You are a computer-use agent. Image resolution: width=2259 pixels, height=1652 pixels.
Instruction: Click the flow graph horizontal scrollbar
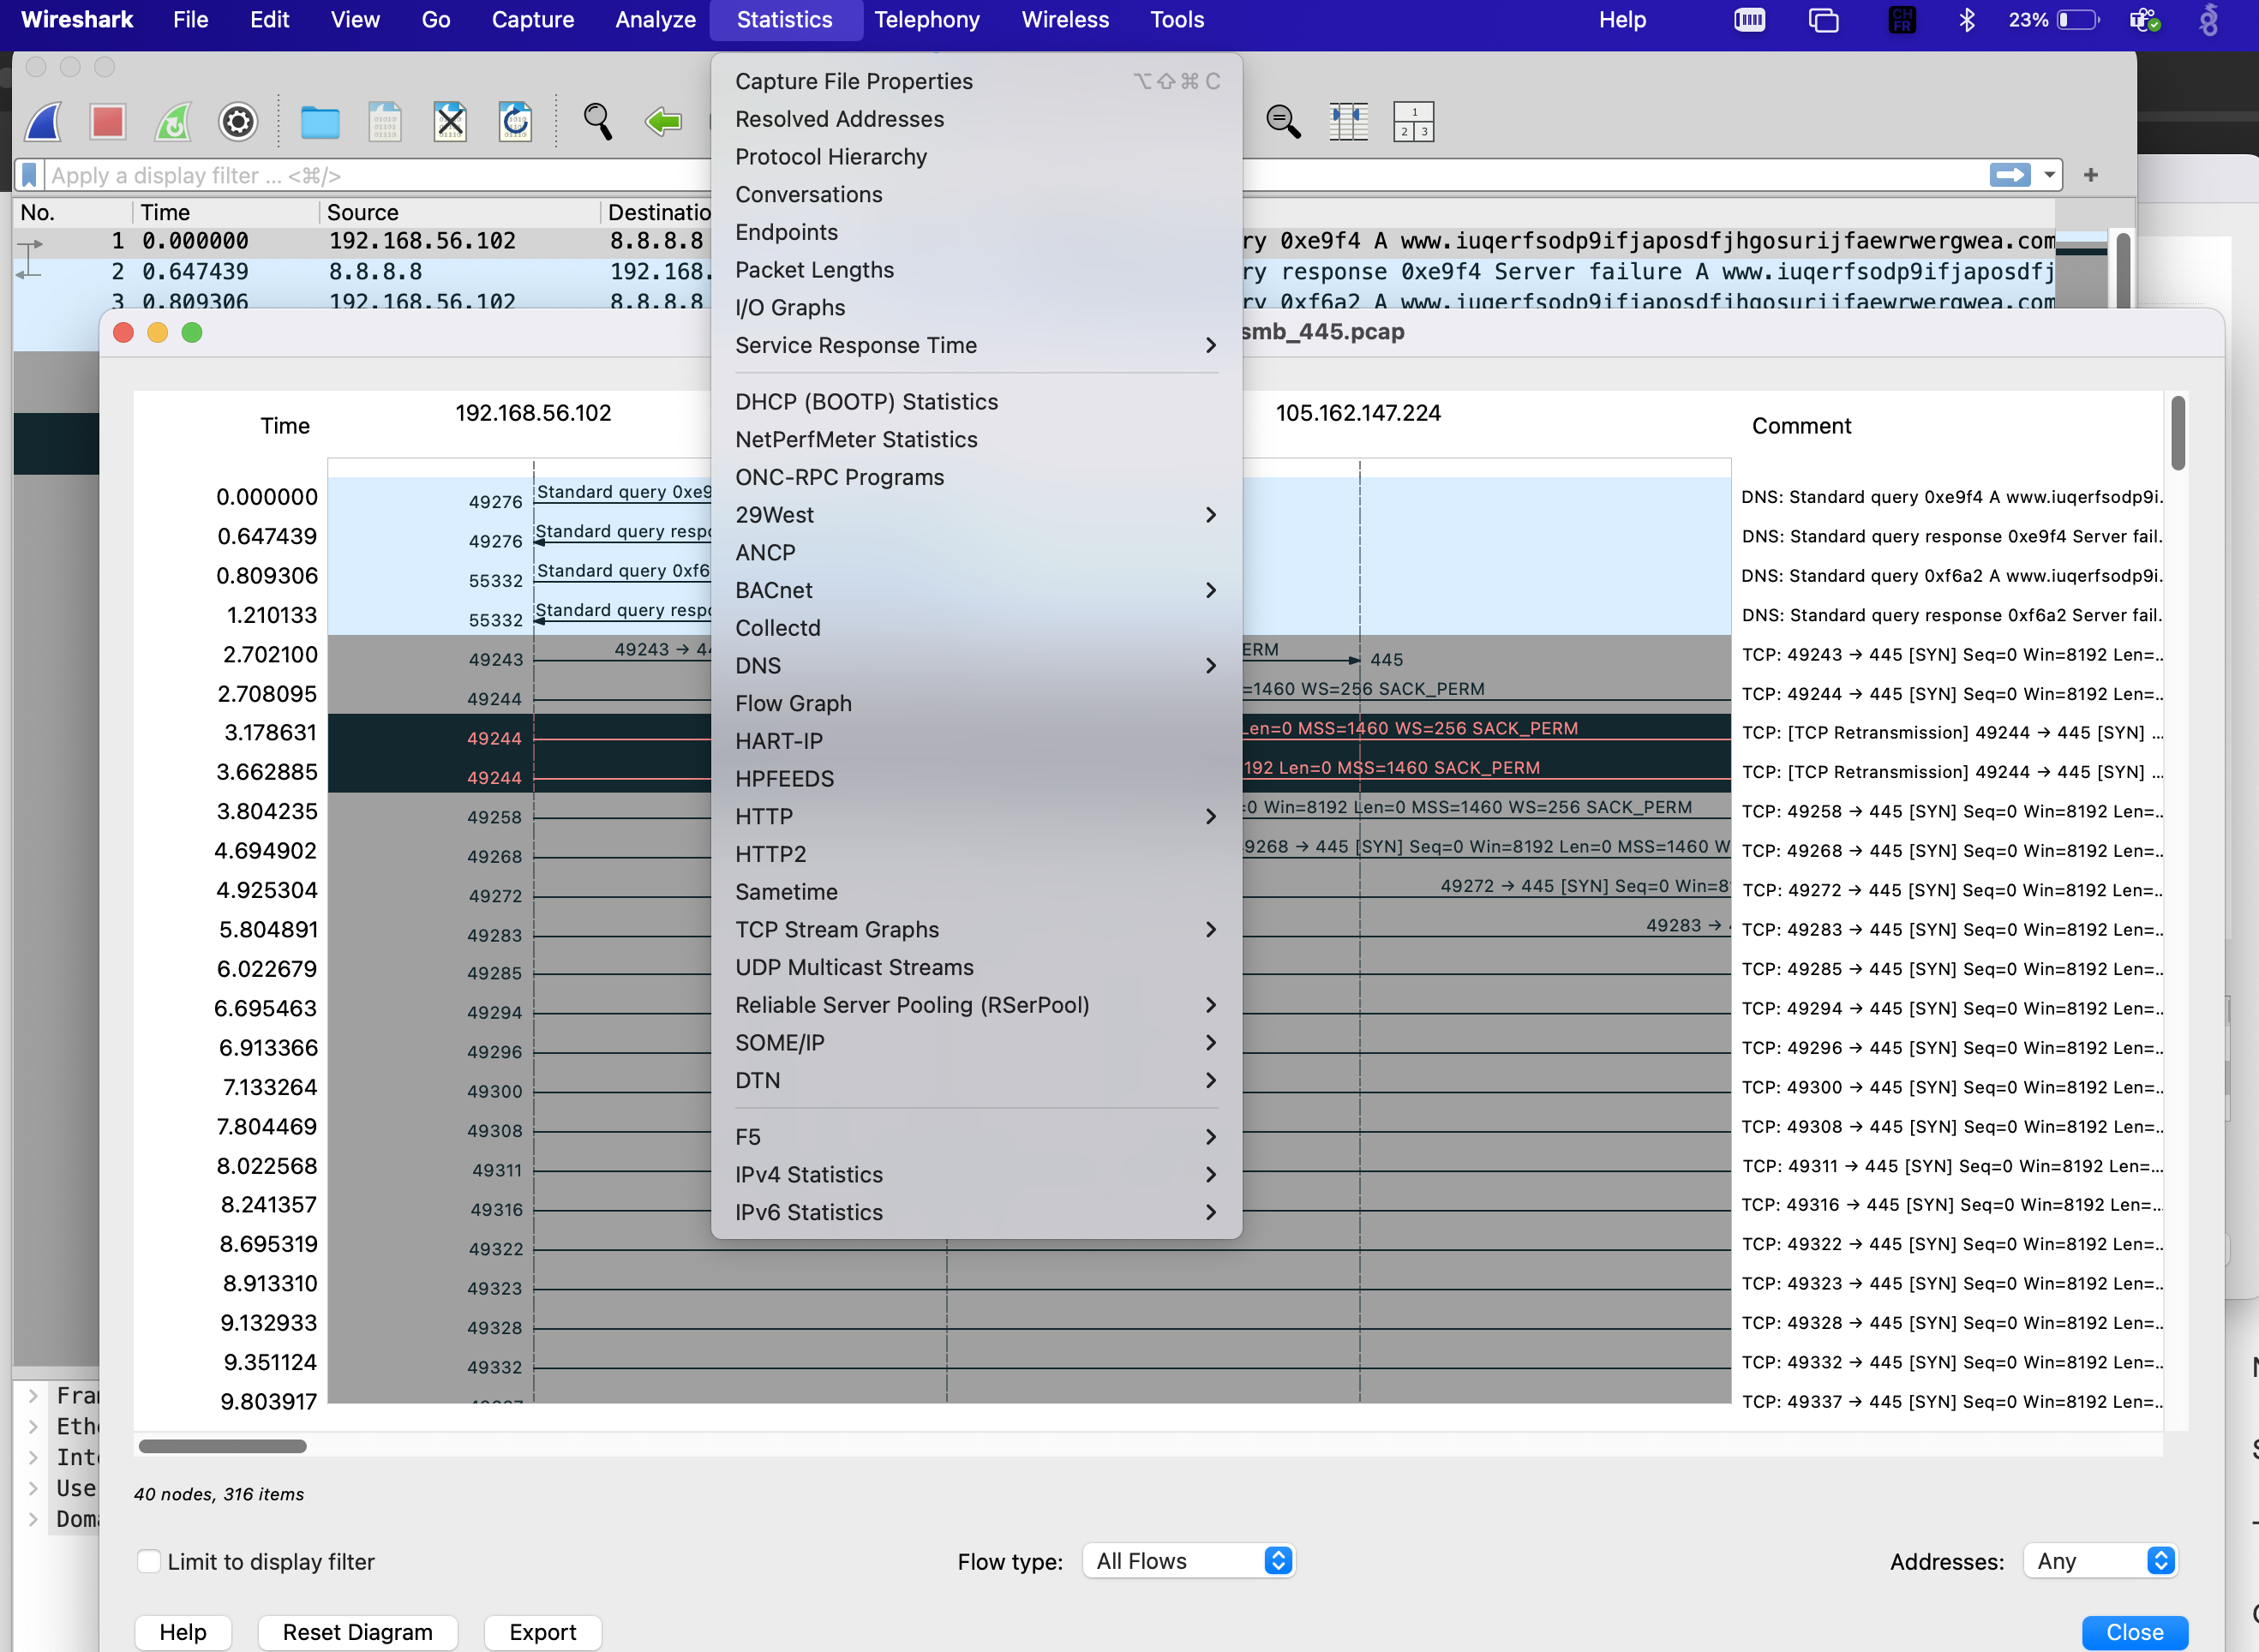click(x=222, y=1446)
